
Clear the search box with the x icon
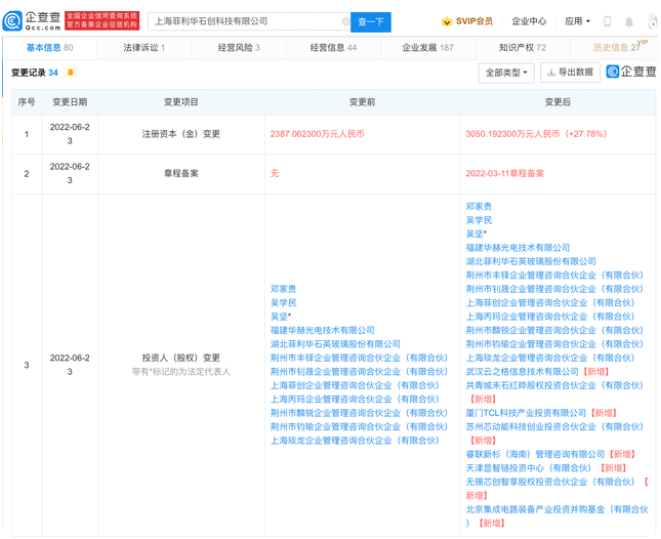point(346,21)
